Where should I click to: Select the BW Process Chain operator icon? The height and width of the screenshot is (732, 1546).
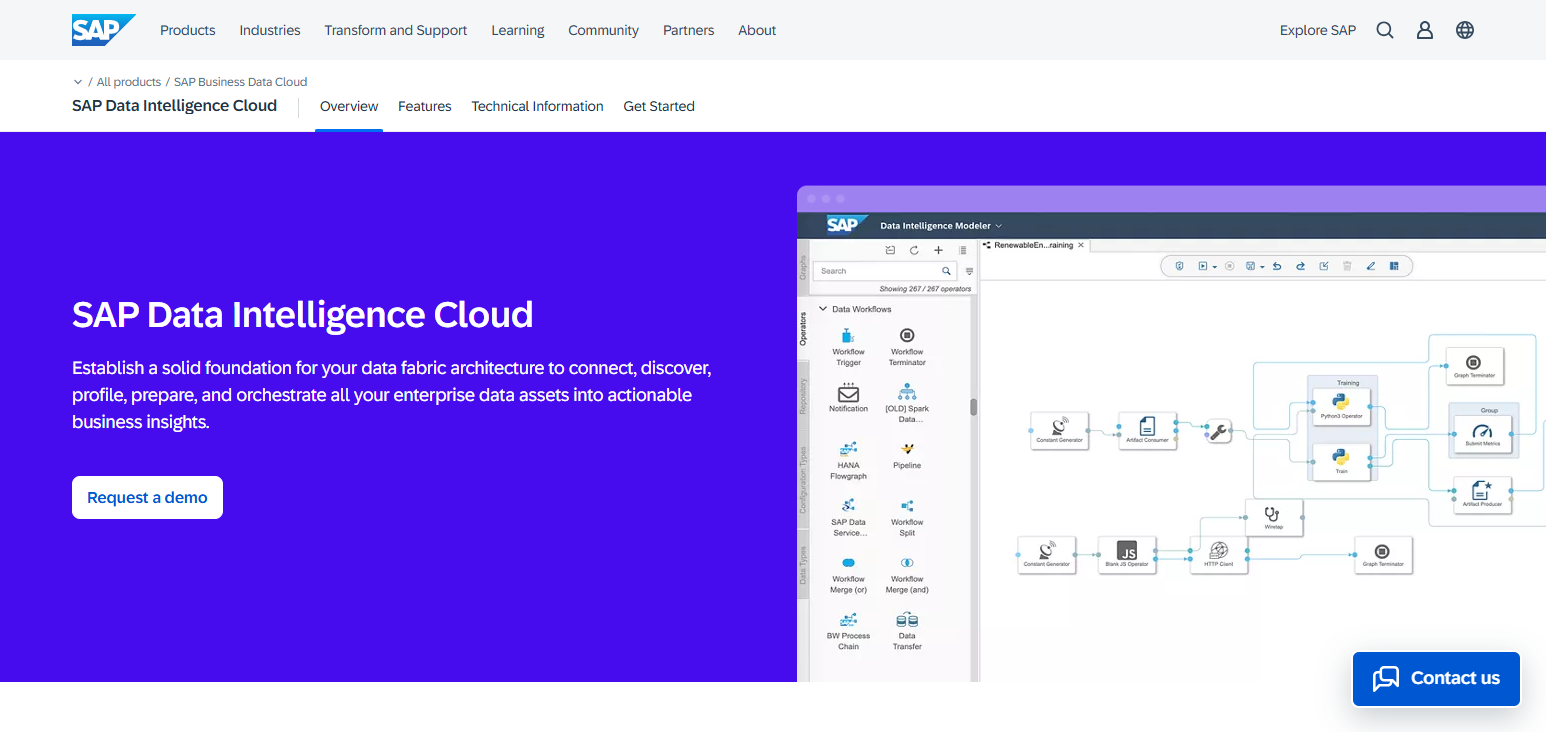(848, 620)
